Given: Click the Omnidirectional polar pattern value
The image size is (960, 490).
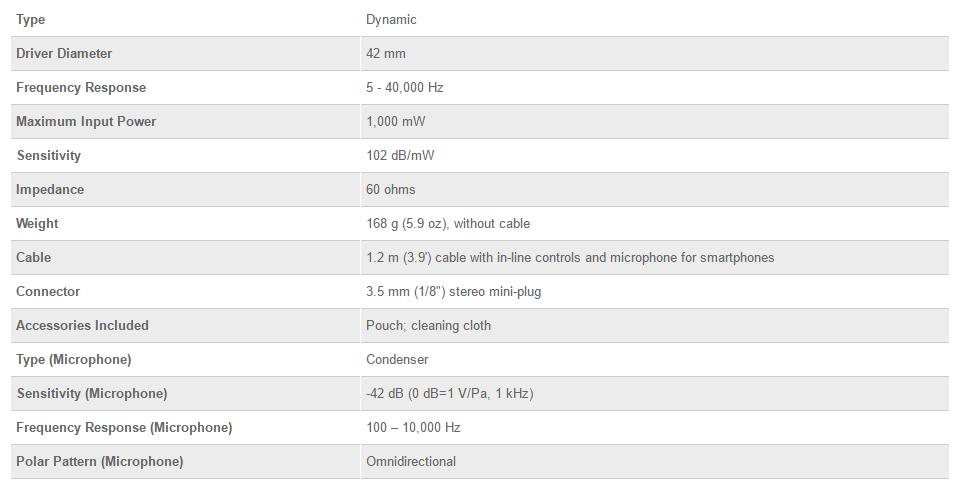Looking at the screenshot, I should click(411, 462).
